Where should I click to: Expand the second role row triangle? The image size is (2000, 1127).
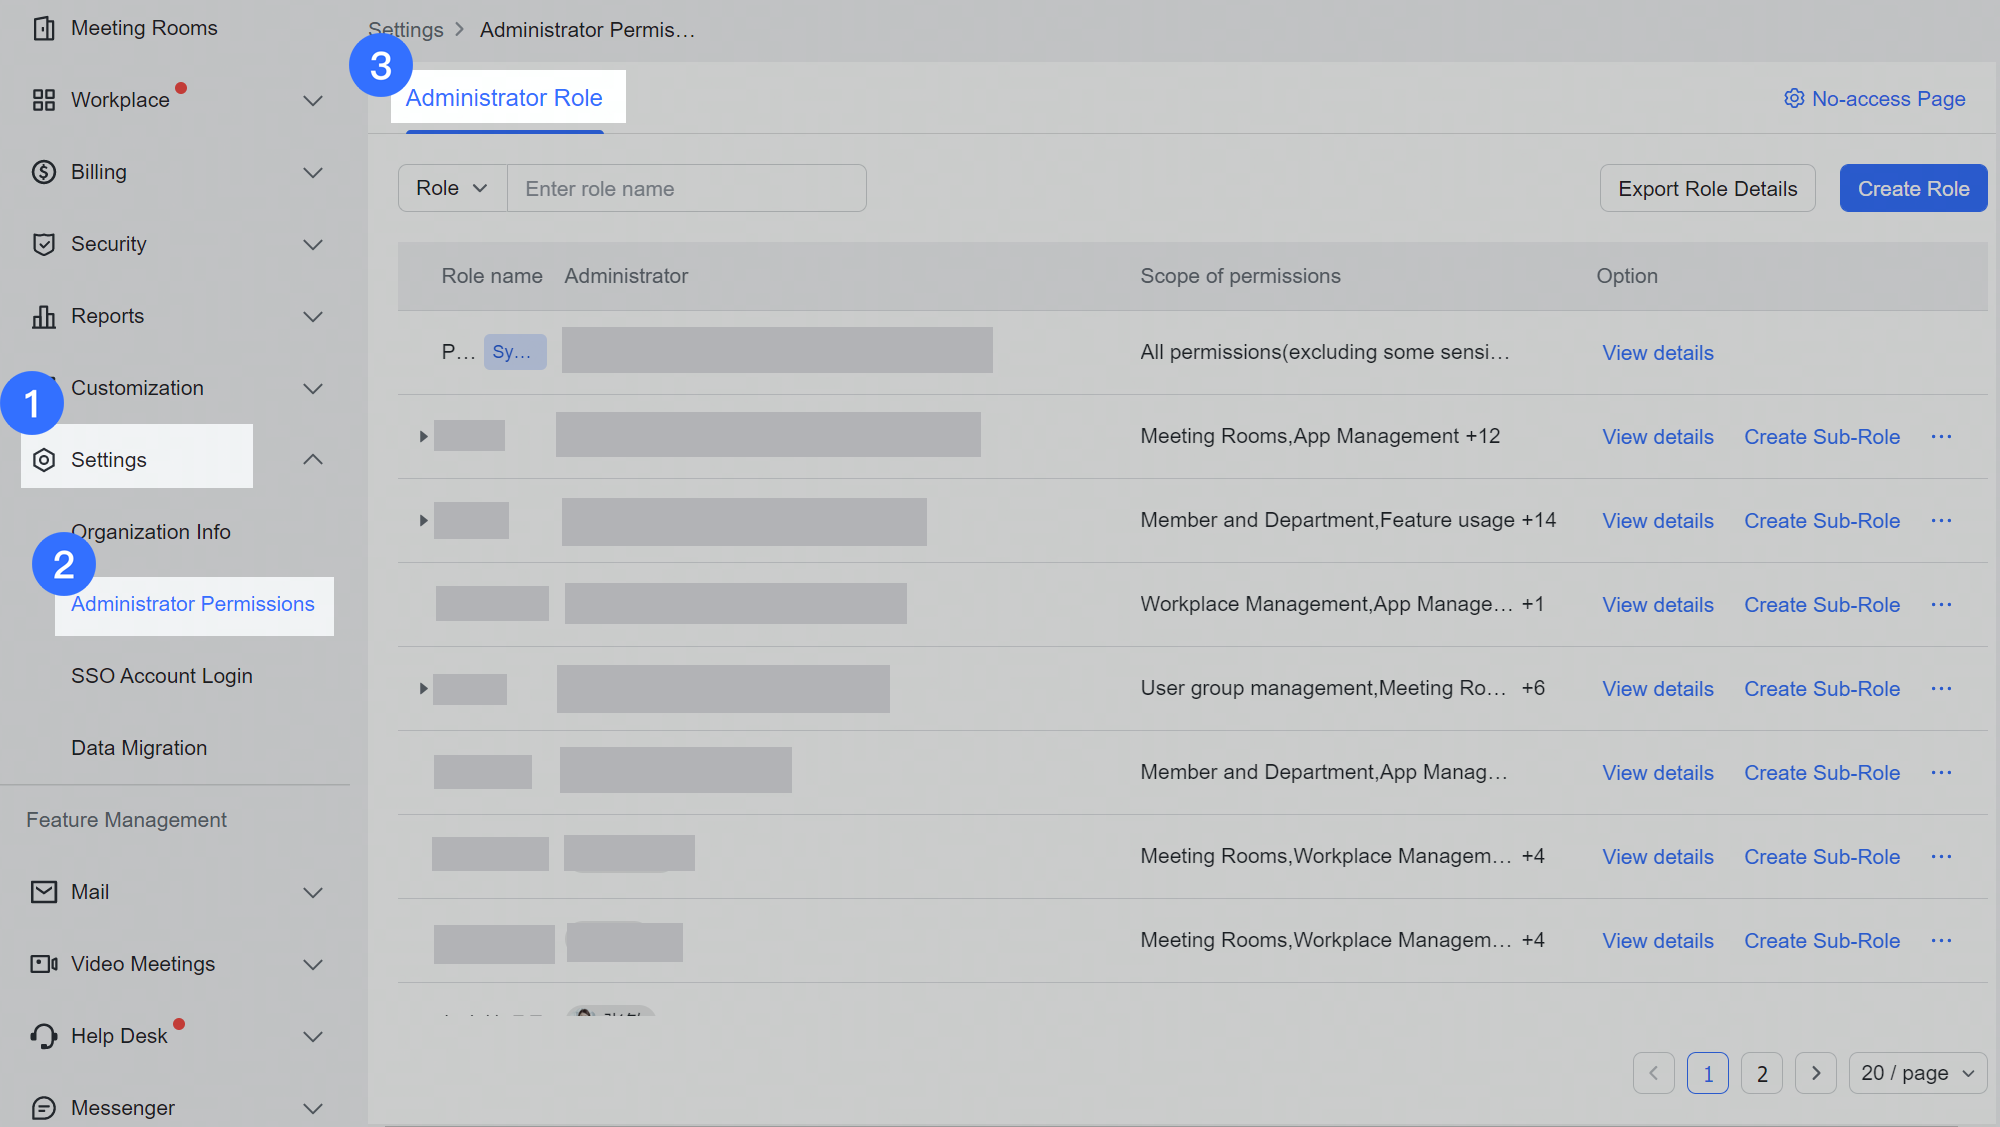(422, 435)
